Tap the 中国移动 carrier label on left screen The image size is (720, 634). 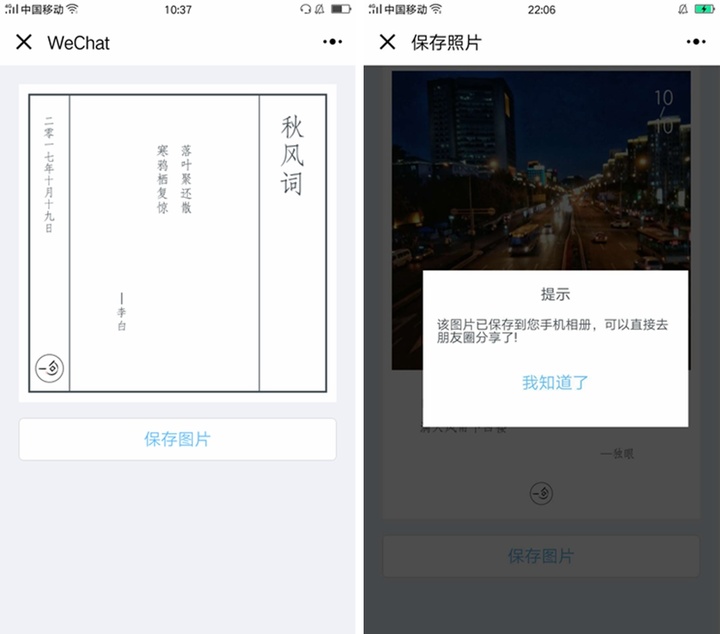pyautogui.click(x=42, y=9)
